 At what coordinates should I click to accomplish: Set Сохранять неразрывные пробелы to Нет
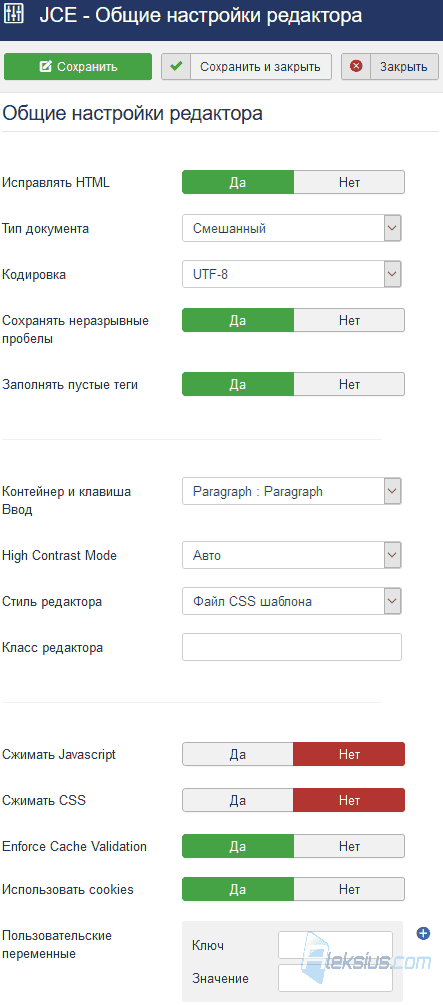click(349, 320)
